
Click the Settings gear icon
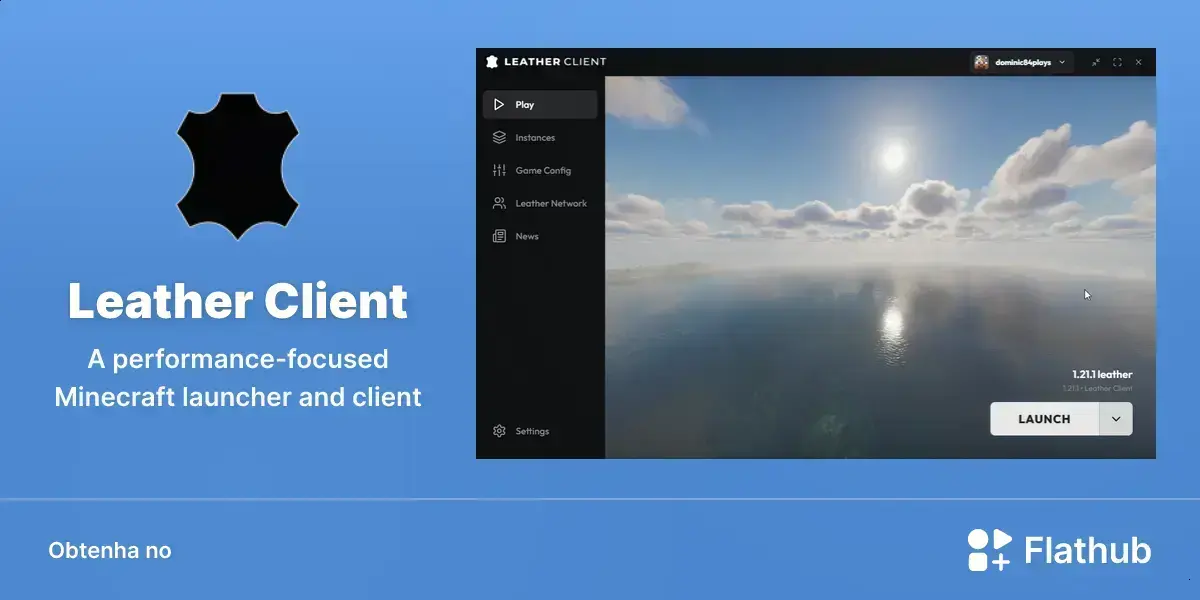[499, 431]
